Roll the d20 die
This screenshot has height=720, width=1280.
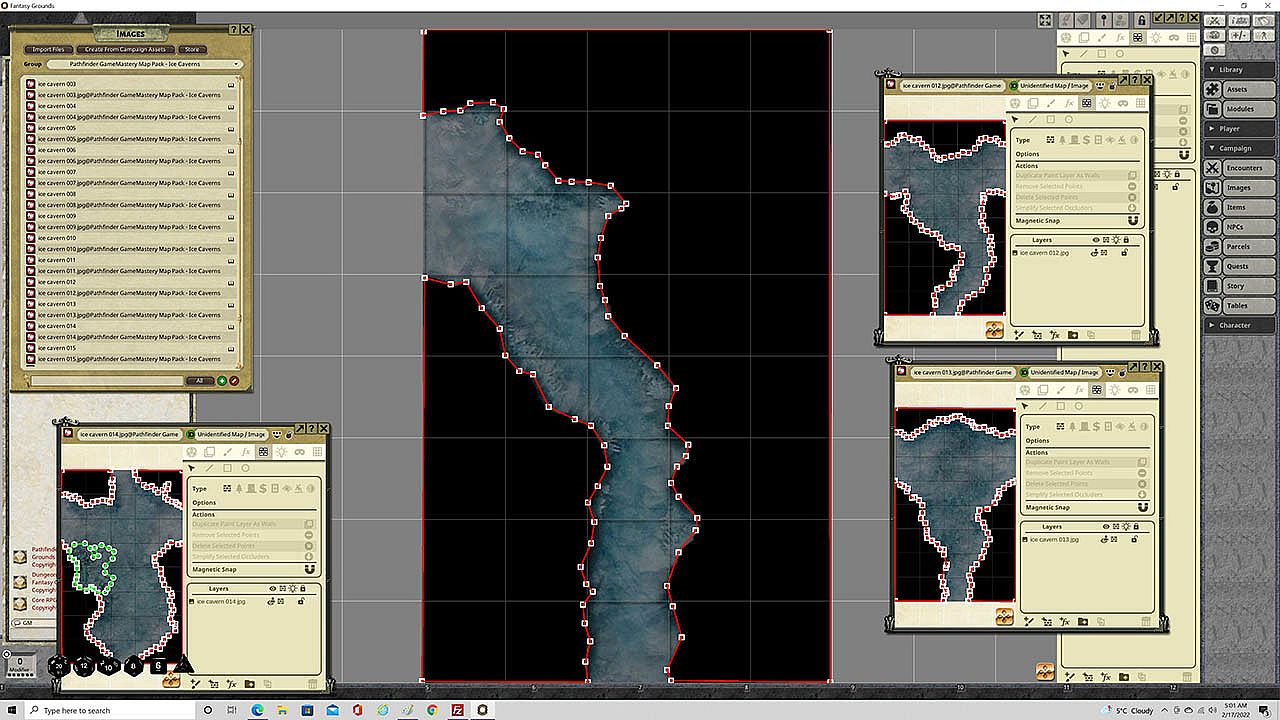[x=59, y=666]
